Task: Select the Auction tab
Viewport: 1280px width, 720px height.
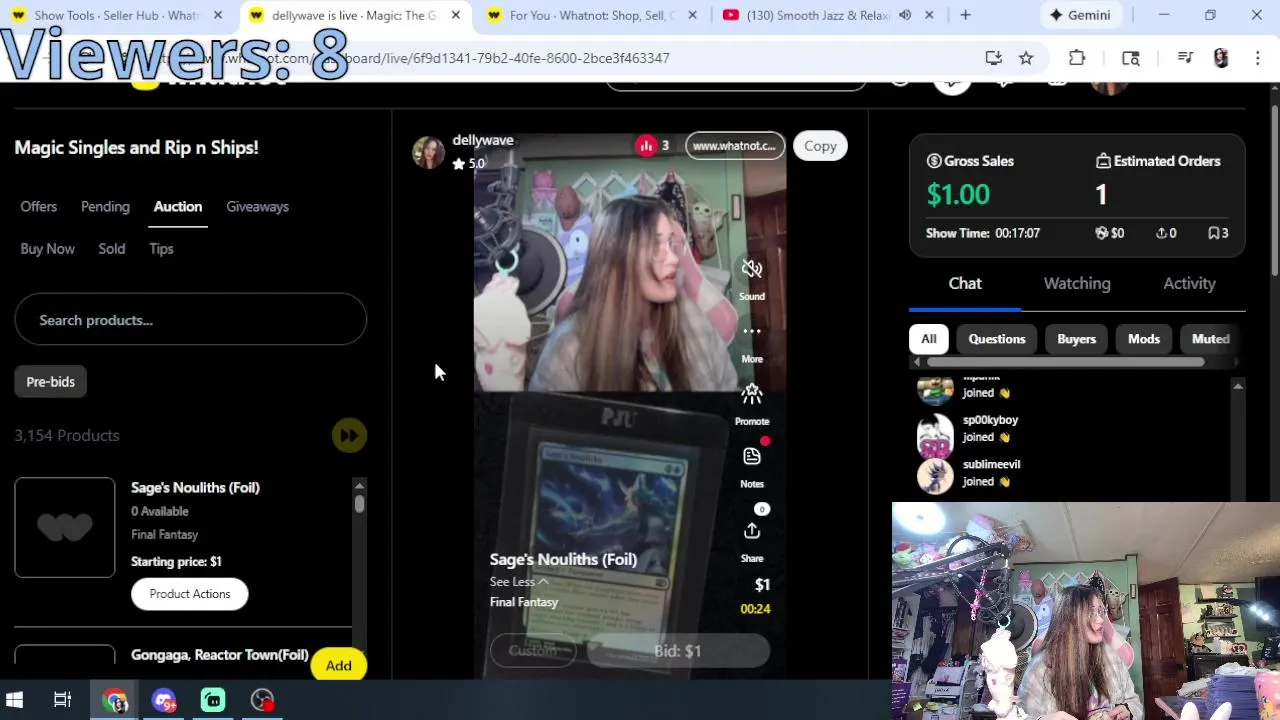Action: point(178,206)
